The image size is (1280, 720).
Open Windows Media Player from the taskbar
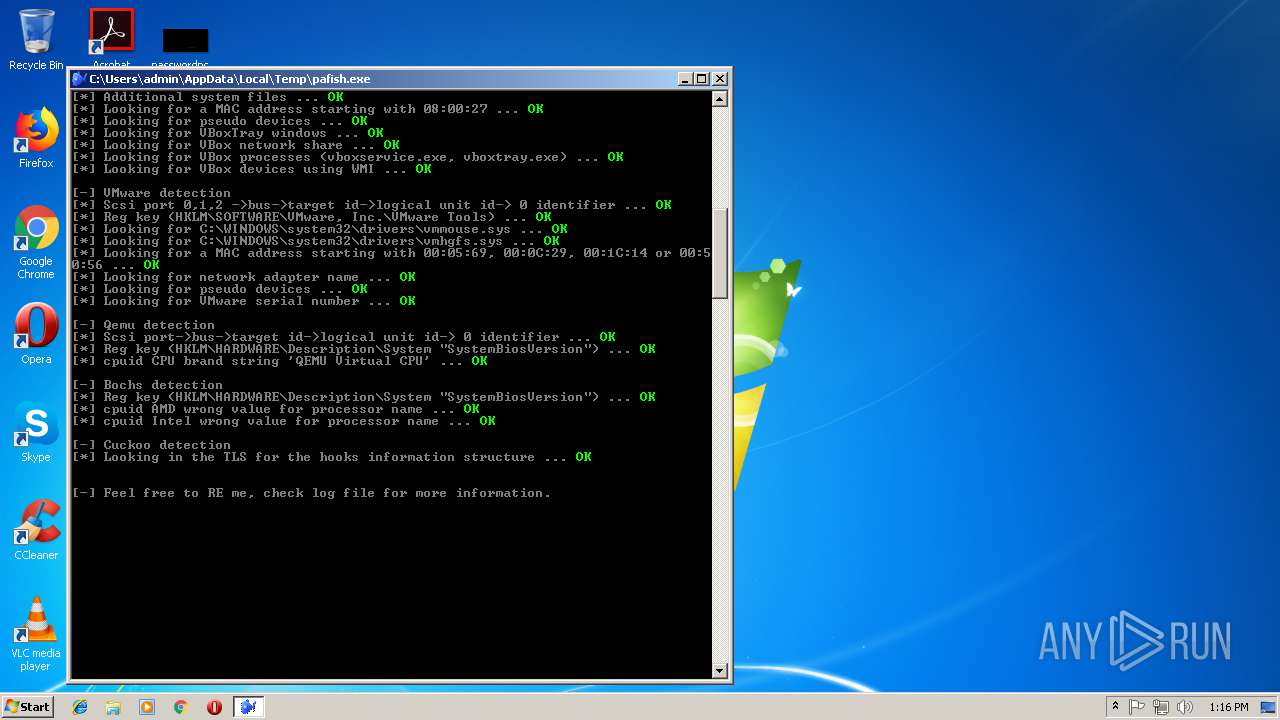point(147,707)
